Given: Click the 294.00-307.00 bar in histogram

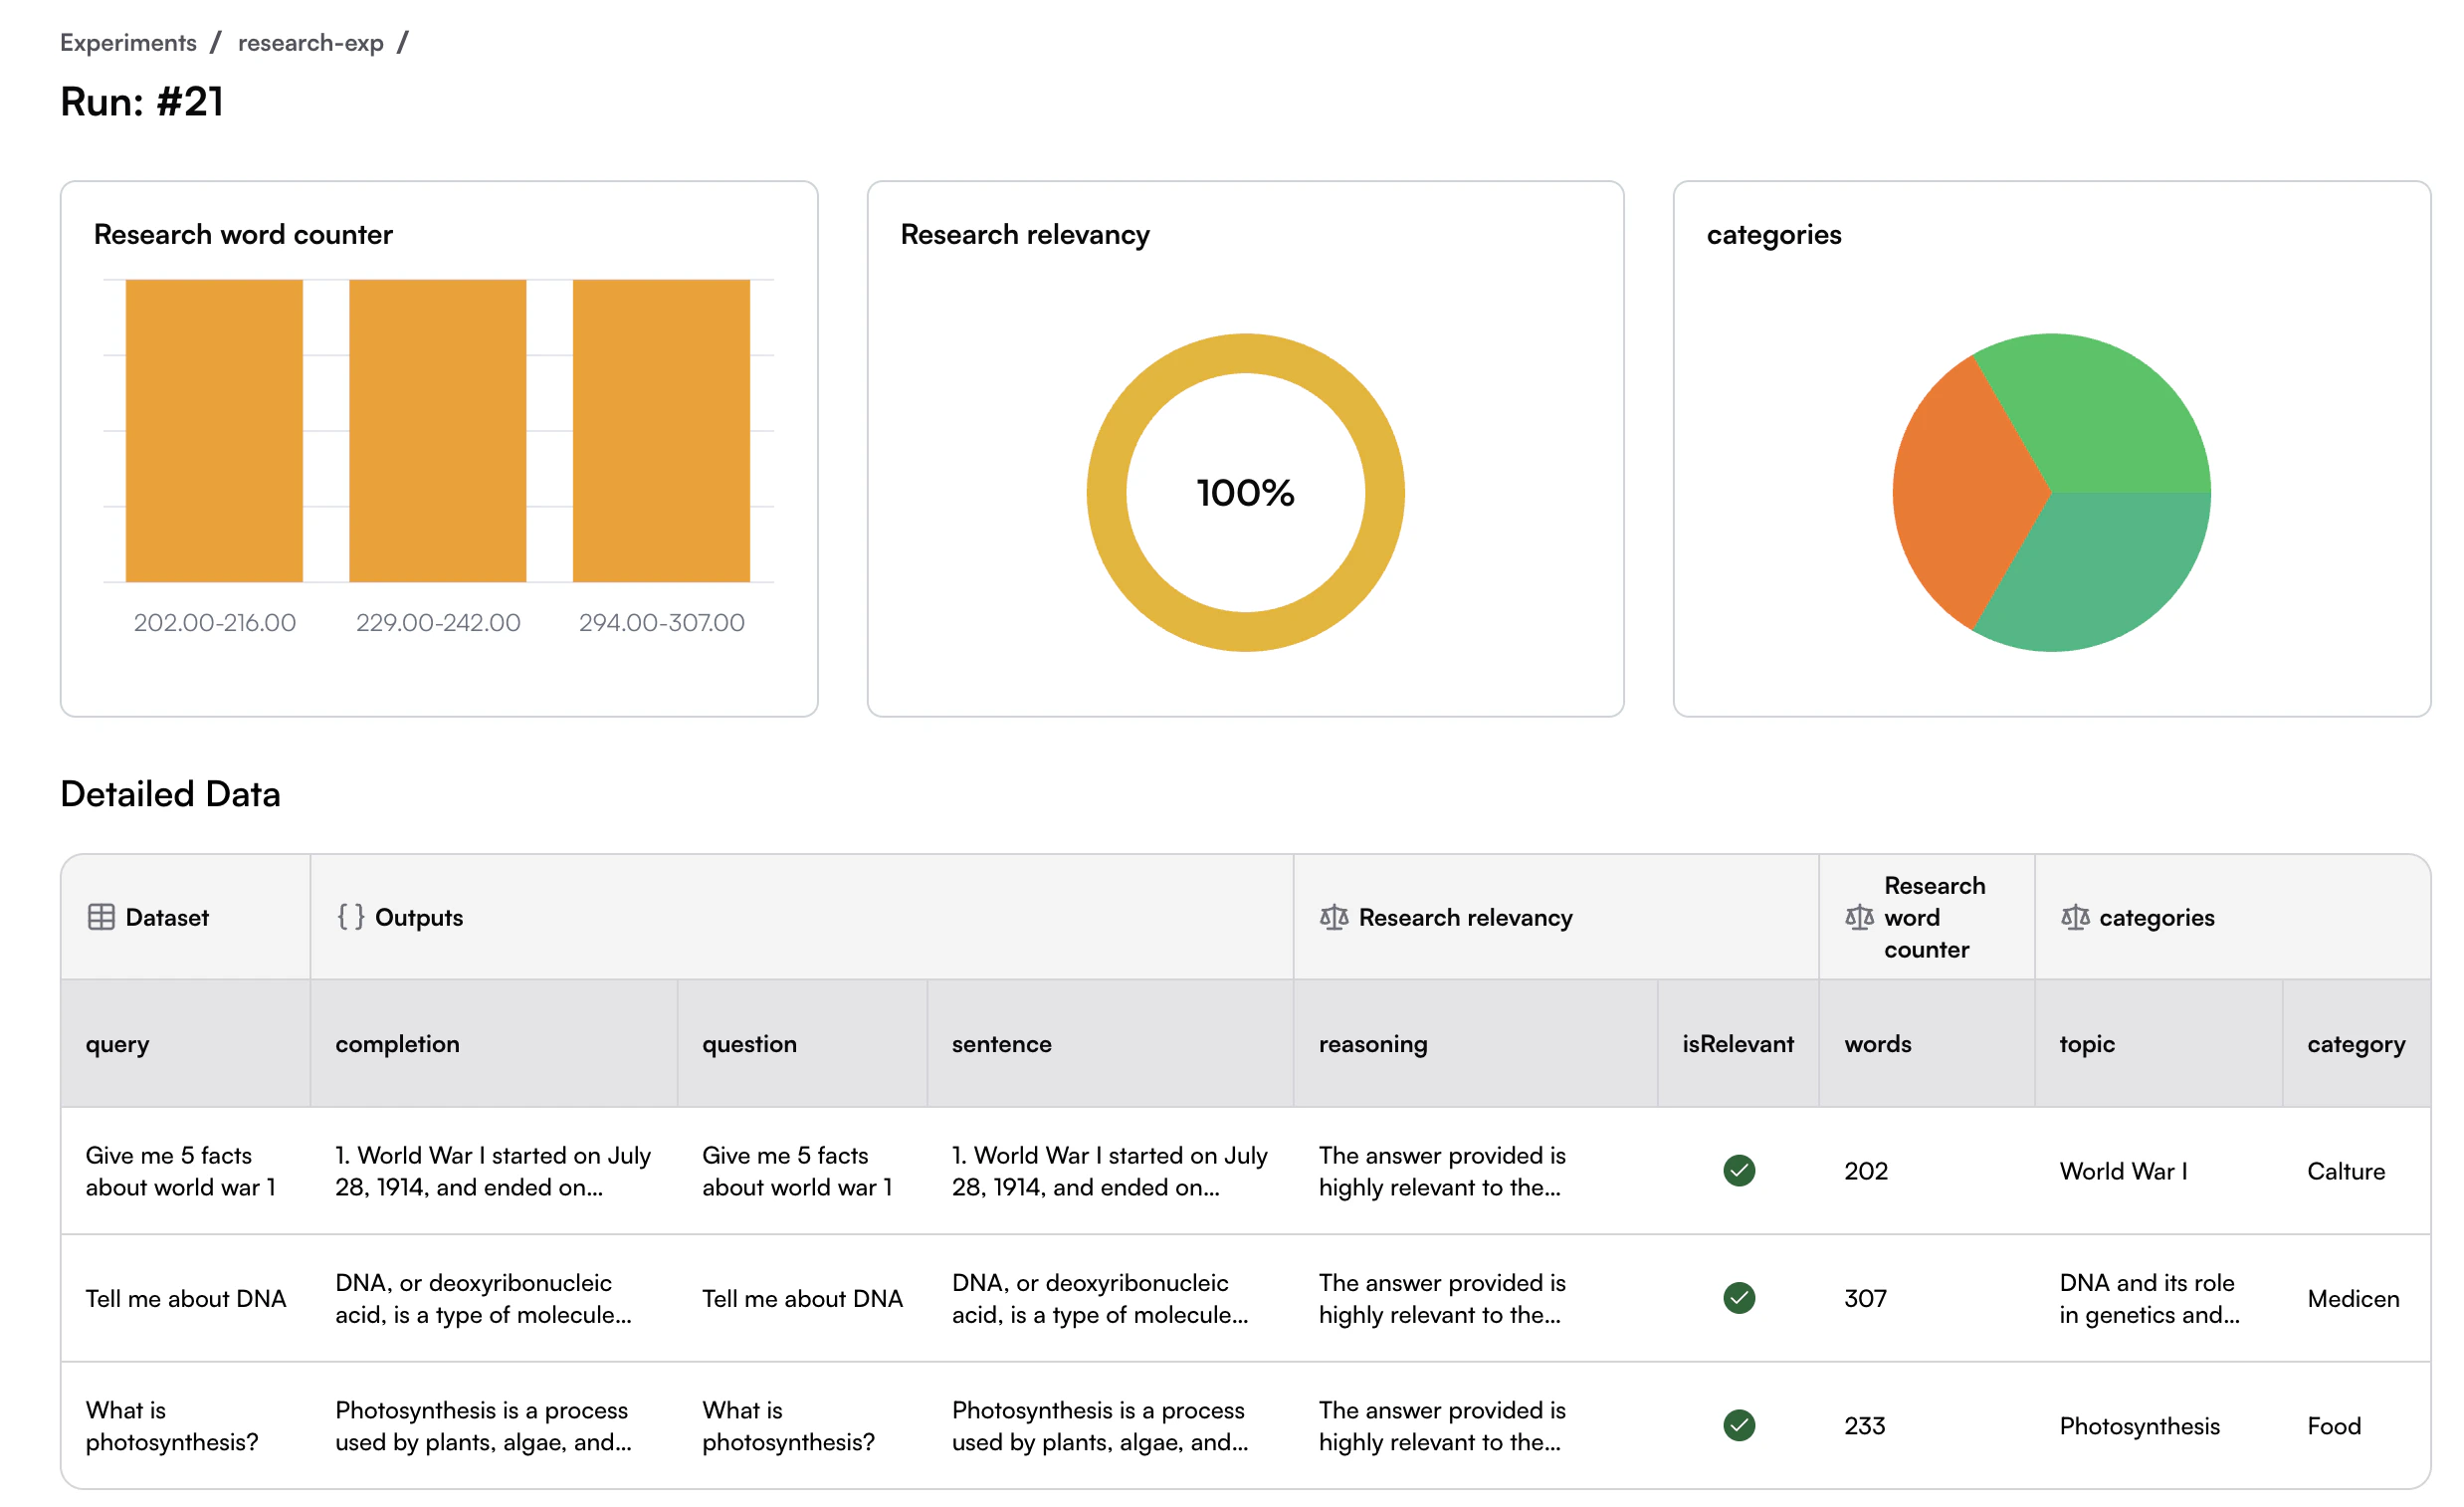Looking at the screenshot, I should 661,430.
